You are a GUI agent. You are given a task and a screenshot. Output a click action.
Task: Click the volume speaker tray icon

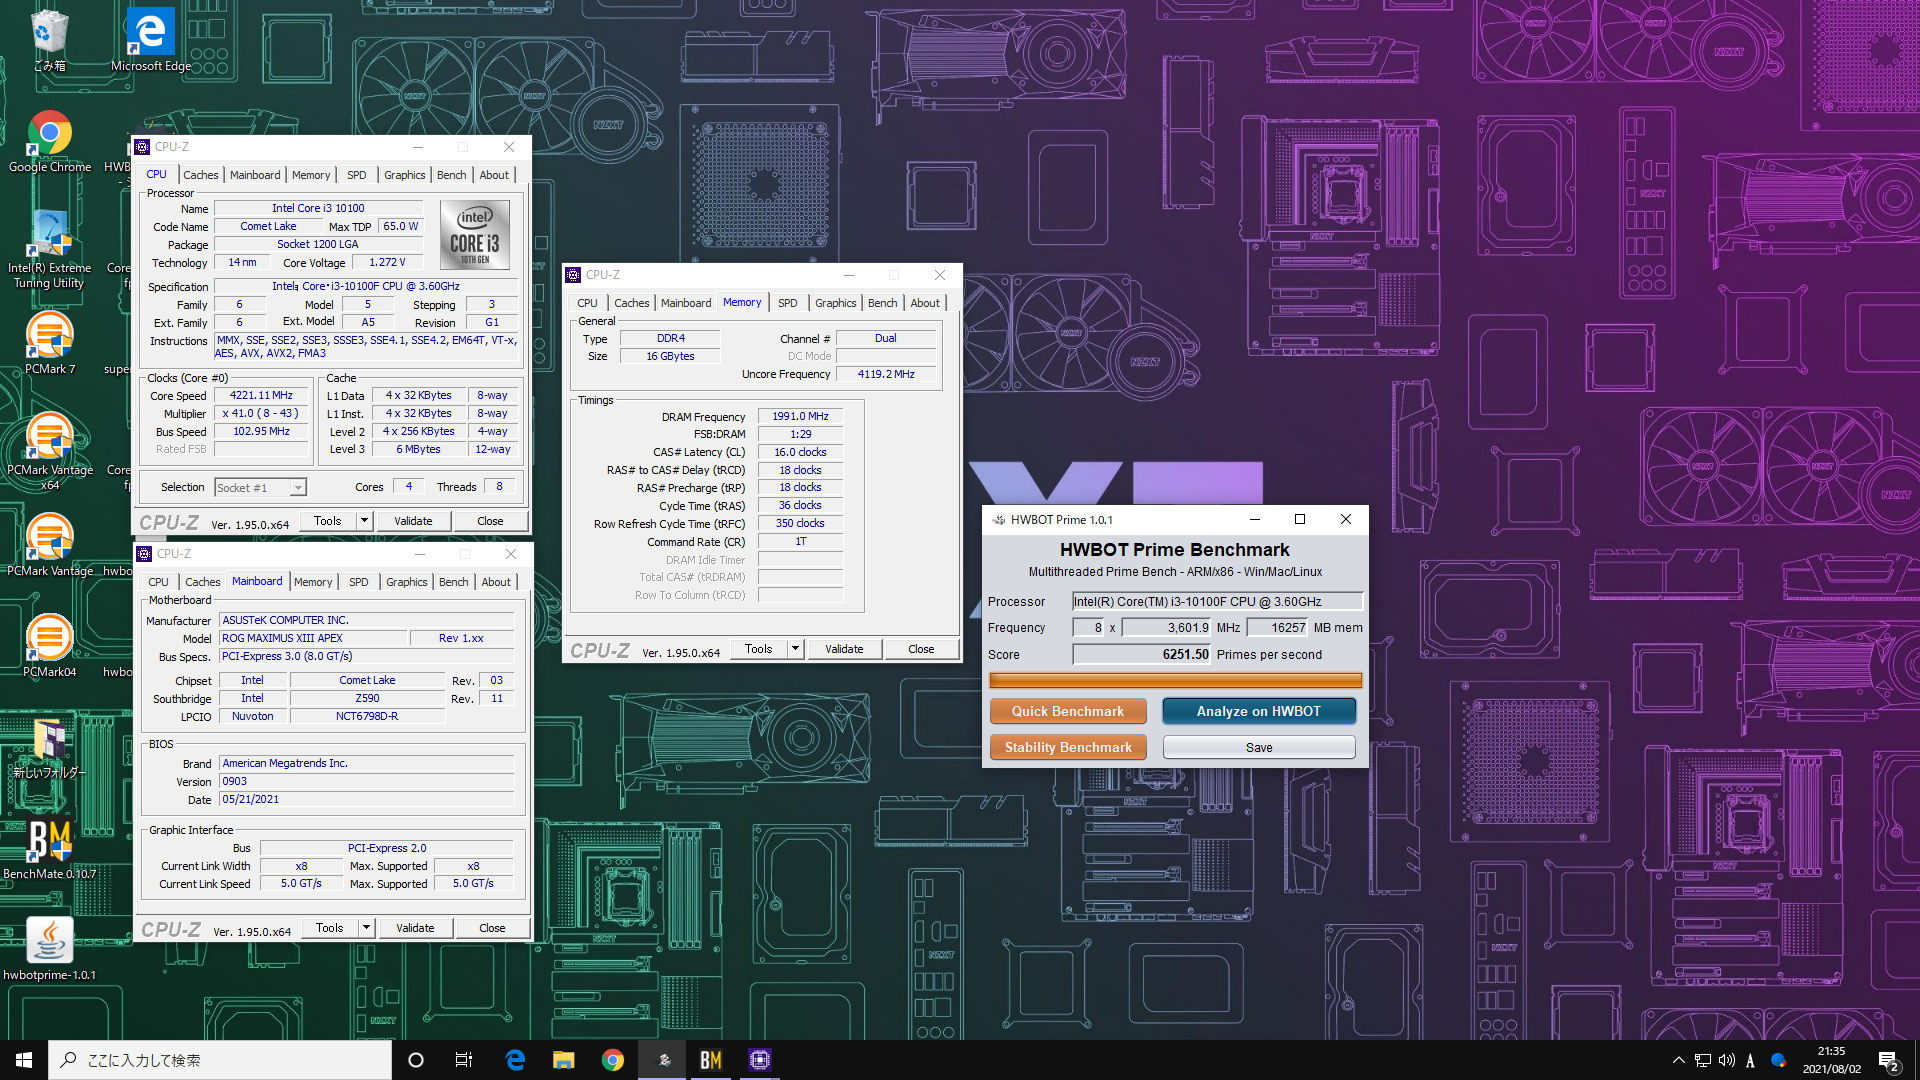[1727, 1060]
